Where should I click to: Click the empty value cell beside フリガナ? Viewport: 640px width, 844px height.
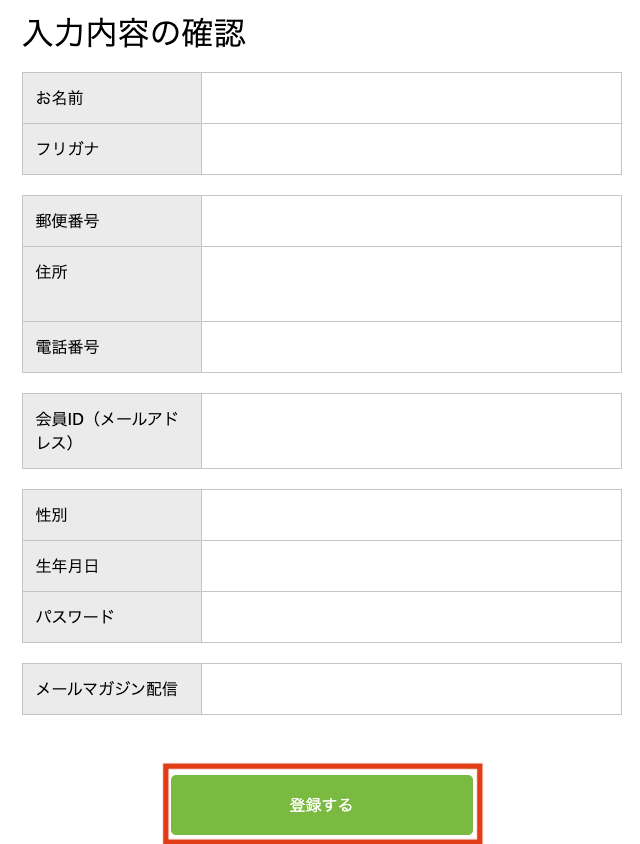(411, 149)
